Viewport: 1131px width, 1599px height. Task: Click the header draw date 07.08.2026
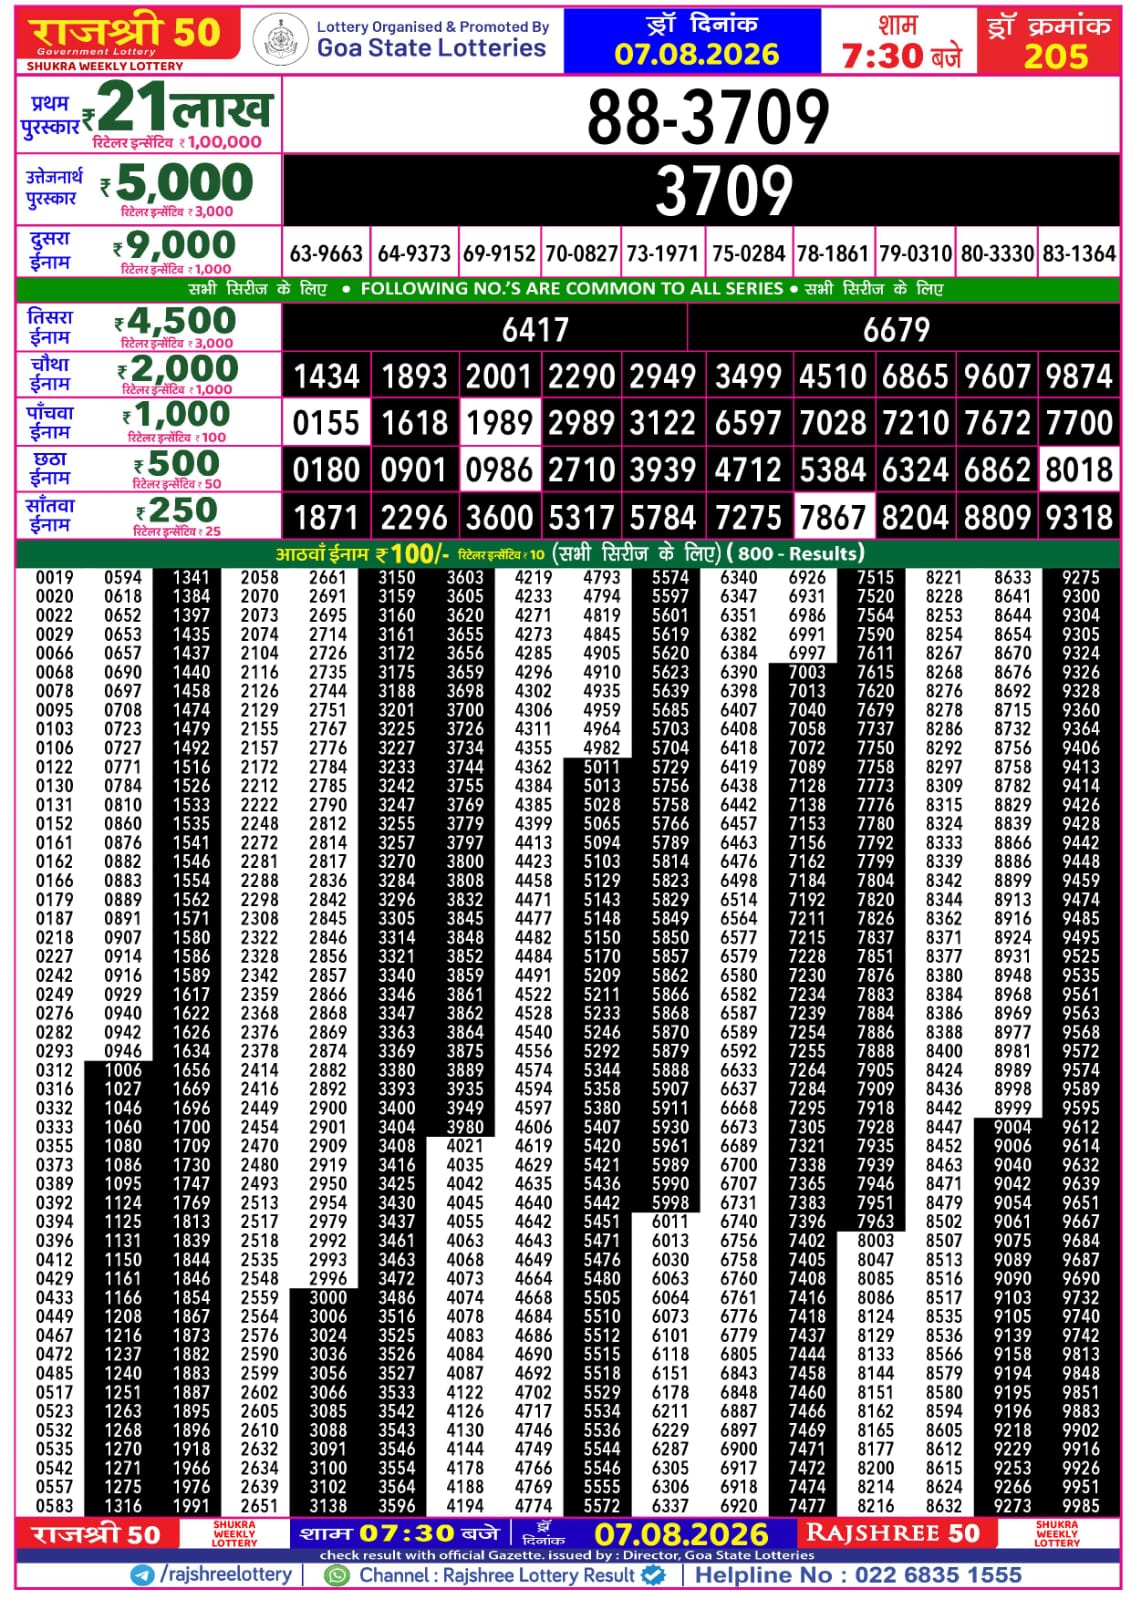[x=696, y=54]
